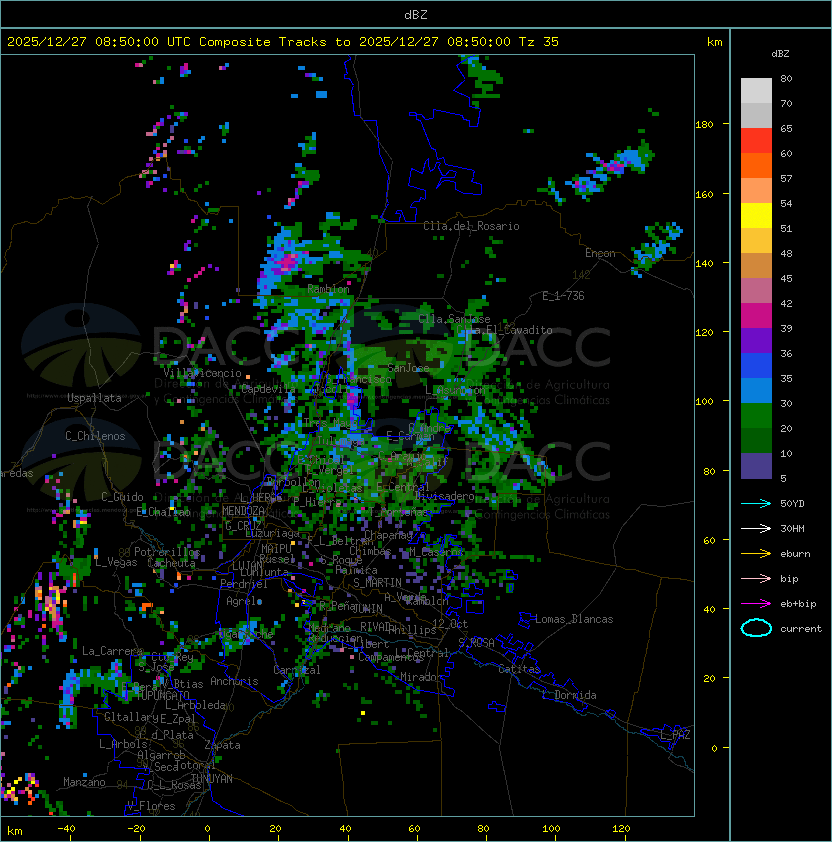Click the cyan 50YD arrow legend icon

[756, 503]
